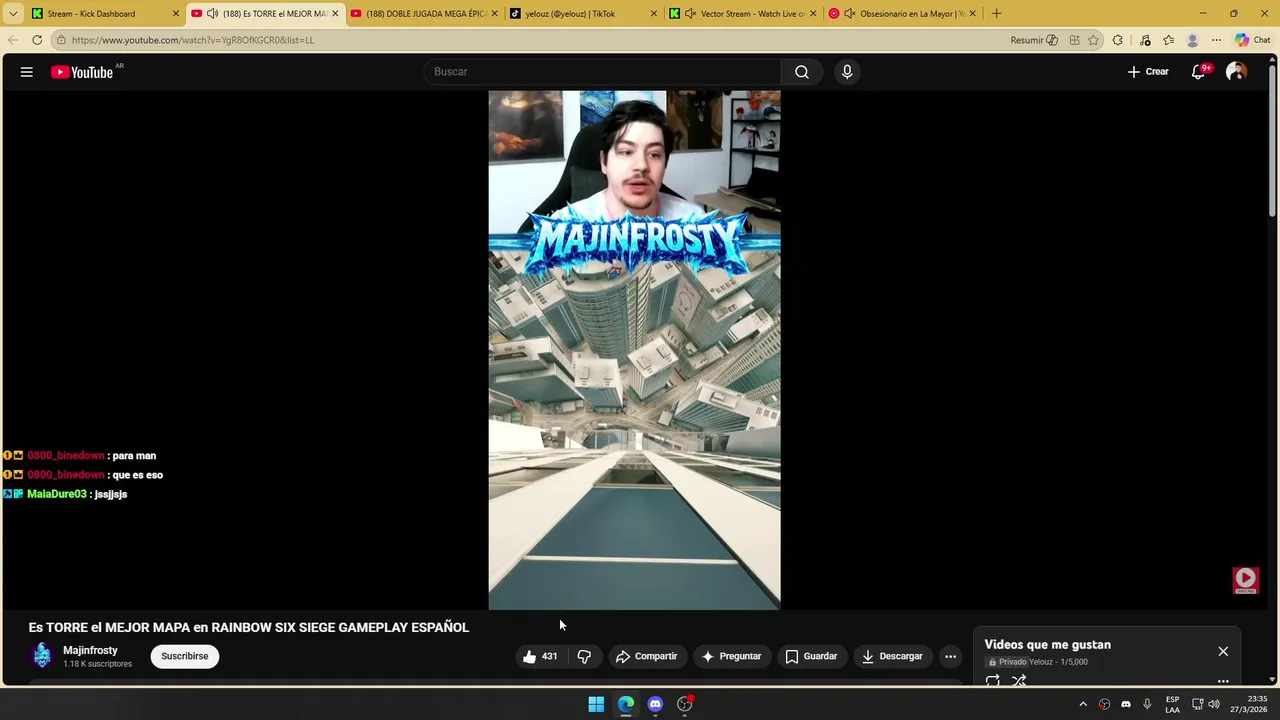Image resolution: width=1280 pixels, height=720 pixels.
Task: Click the Buscar search field
Action: coord(603,72)
